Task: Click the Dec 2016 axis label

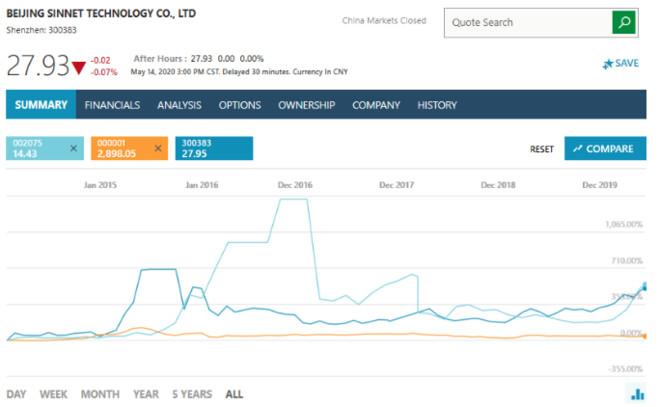Action: pos(295,185)
